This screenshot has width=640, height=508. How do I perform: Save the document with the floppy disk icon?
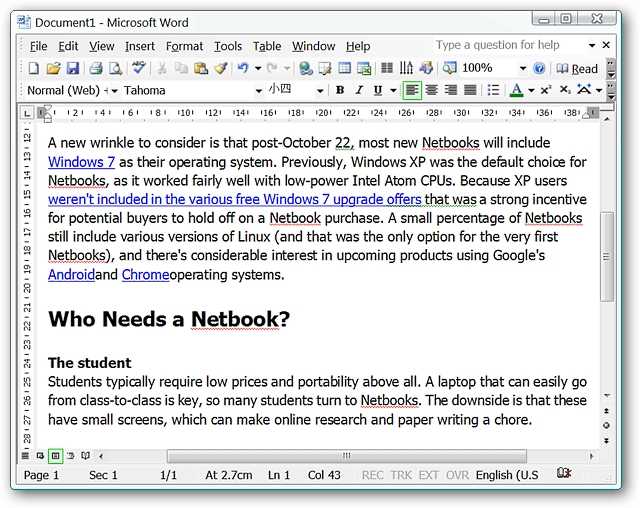tap(73, 68)
